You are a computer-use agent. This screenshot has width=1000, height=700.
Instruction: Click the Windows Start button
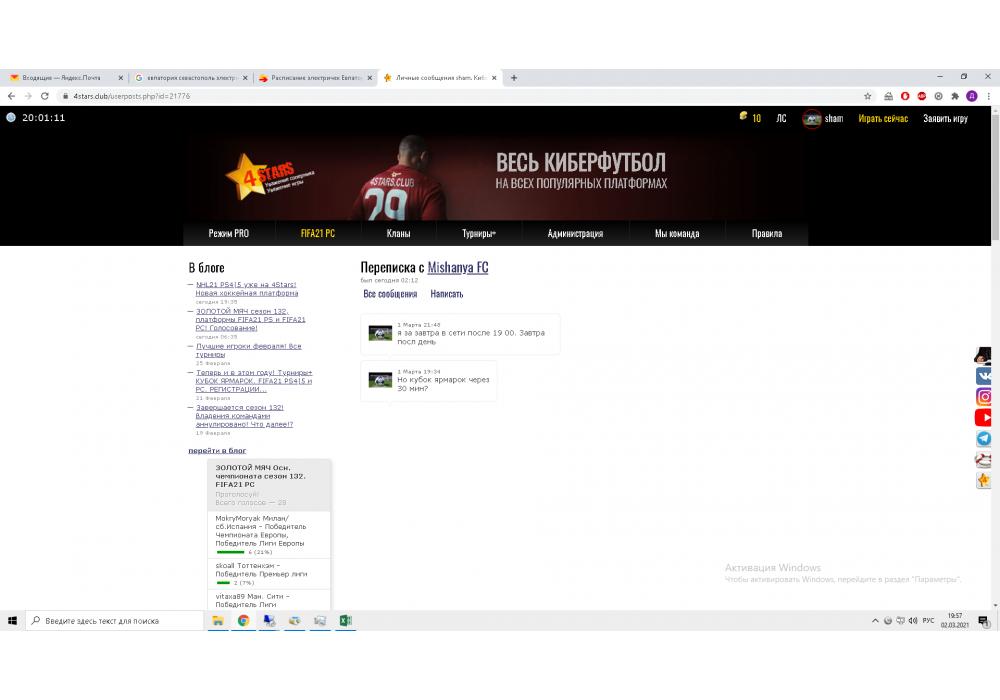[x=12, y=620]
